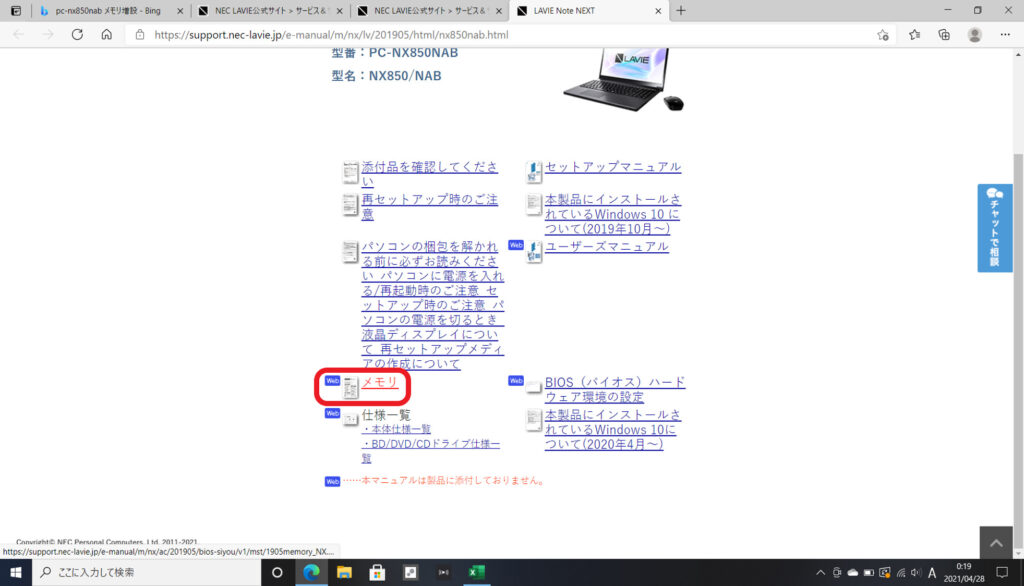Open the Collections toolbar icon

pos(944,34)
